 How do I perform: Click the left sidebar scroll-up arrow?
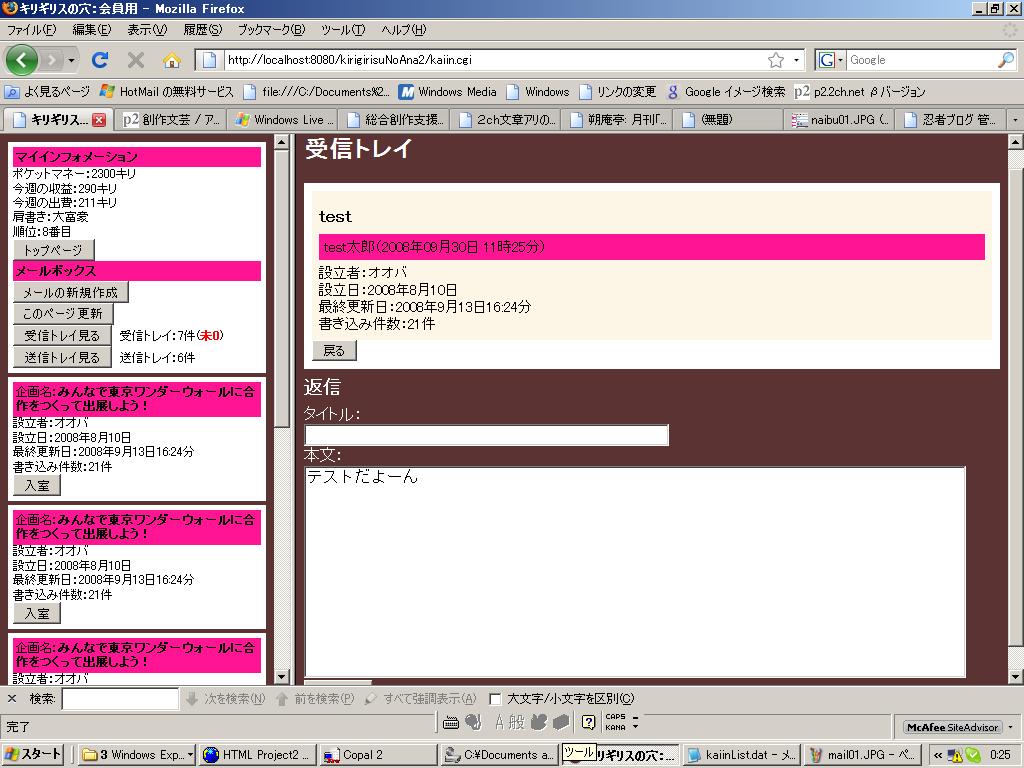coord(282,142)
